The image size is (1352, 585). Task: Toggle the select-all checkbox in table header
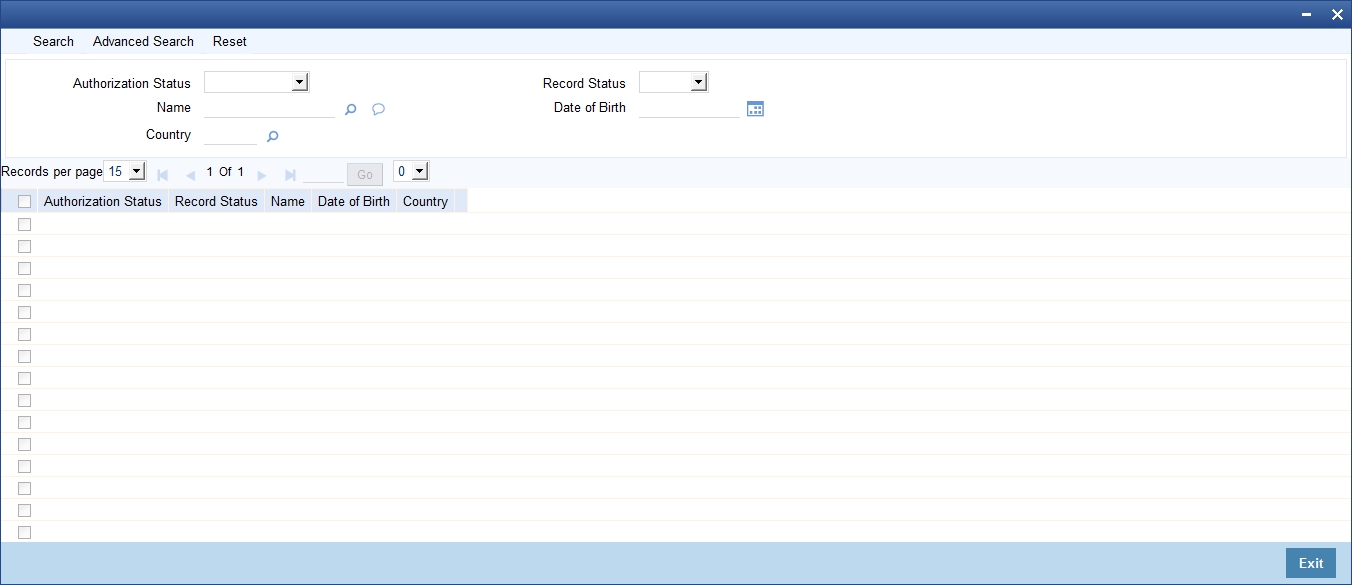24,201
